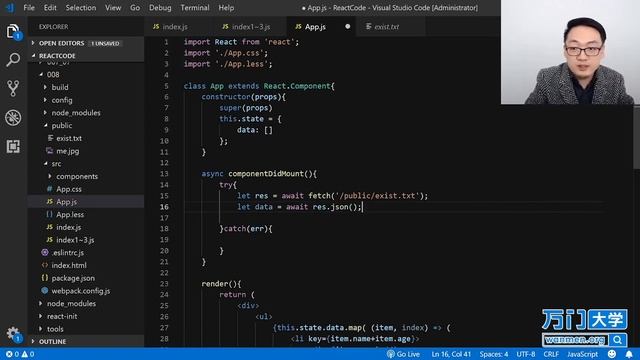640x360 pixels.
Task: Open the Edit menu
Action: point(50,7)
